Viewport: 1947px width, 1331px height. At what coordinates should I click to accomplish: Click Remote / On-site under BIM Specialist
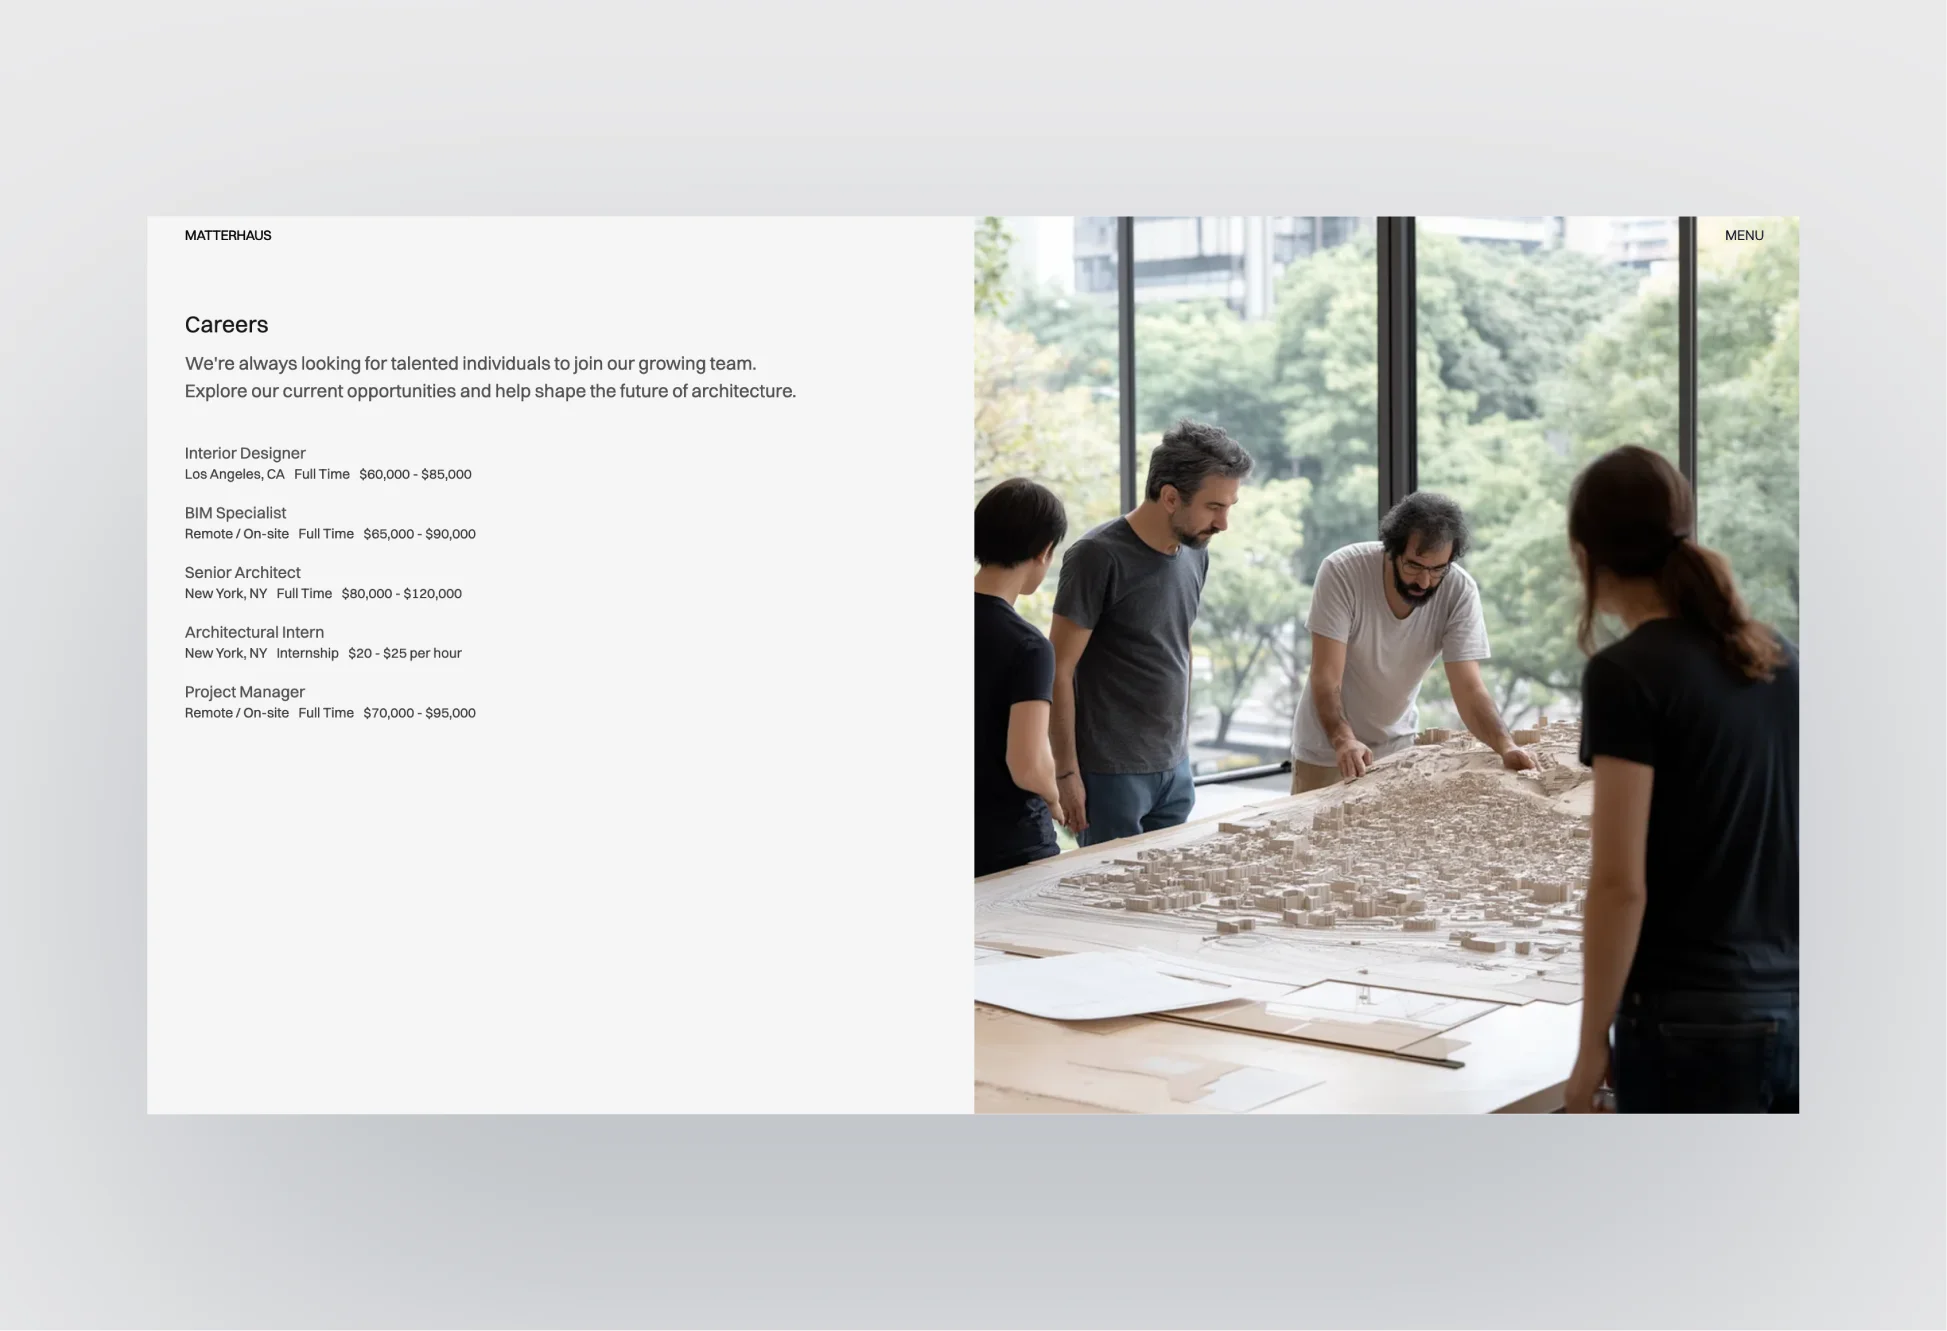pos(236,534)
